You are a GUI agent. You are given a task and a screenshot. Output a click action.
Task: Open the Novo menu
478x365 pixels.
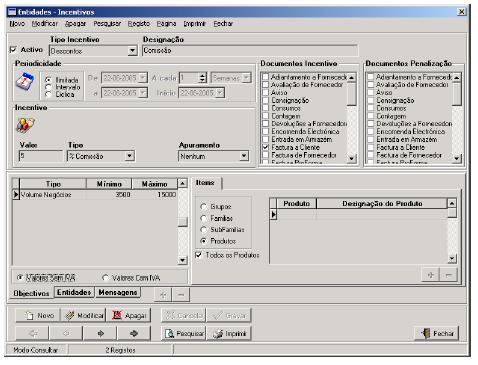coord(17,24)
